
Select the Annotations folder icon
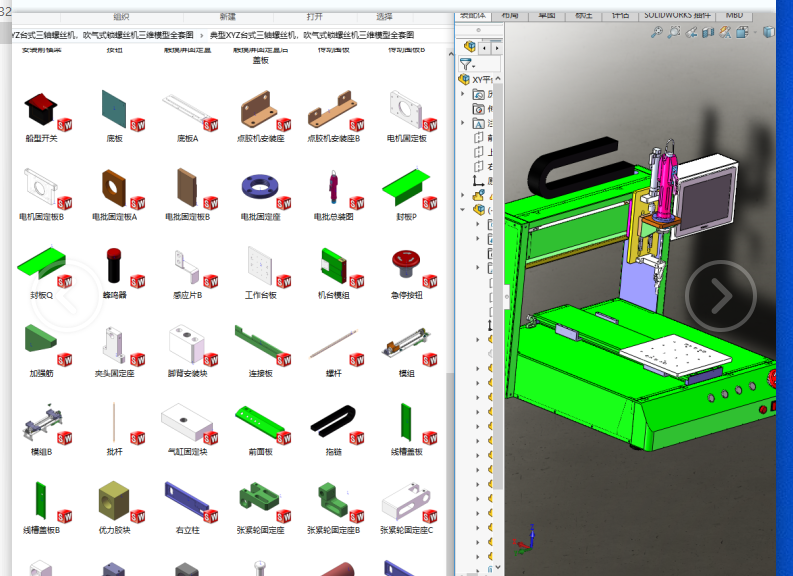coord(478,123)
